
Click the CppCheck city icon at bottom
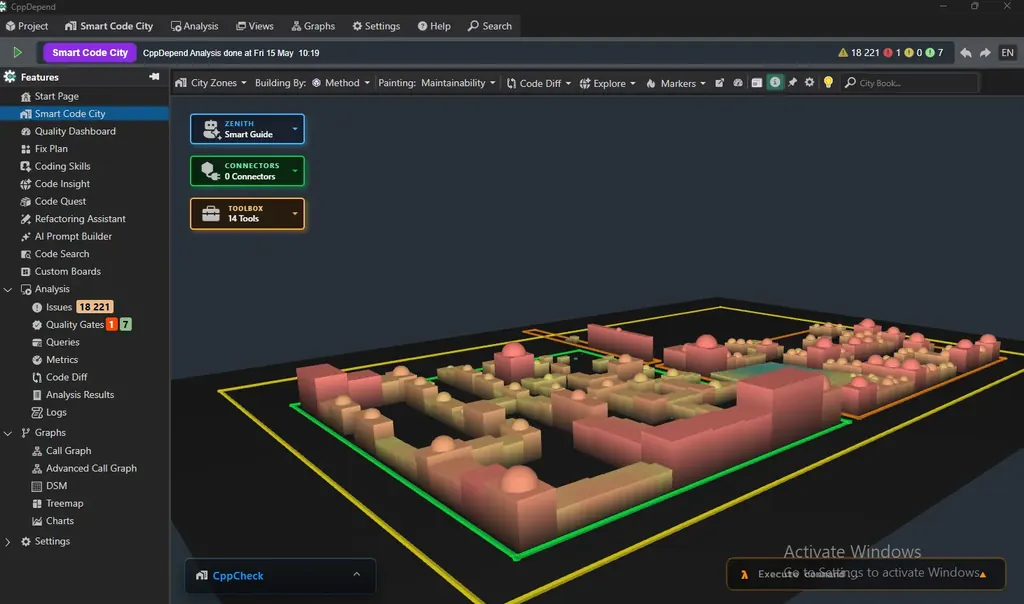click(202, 575)
